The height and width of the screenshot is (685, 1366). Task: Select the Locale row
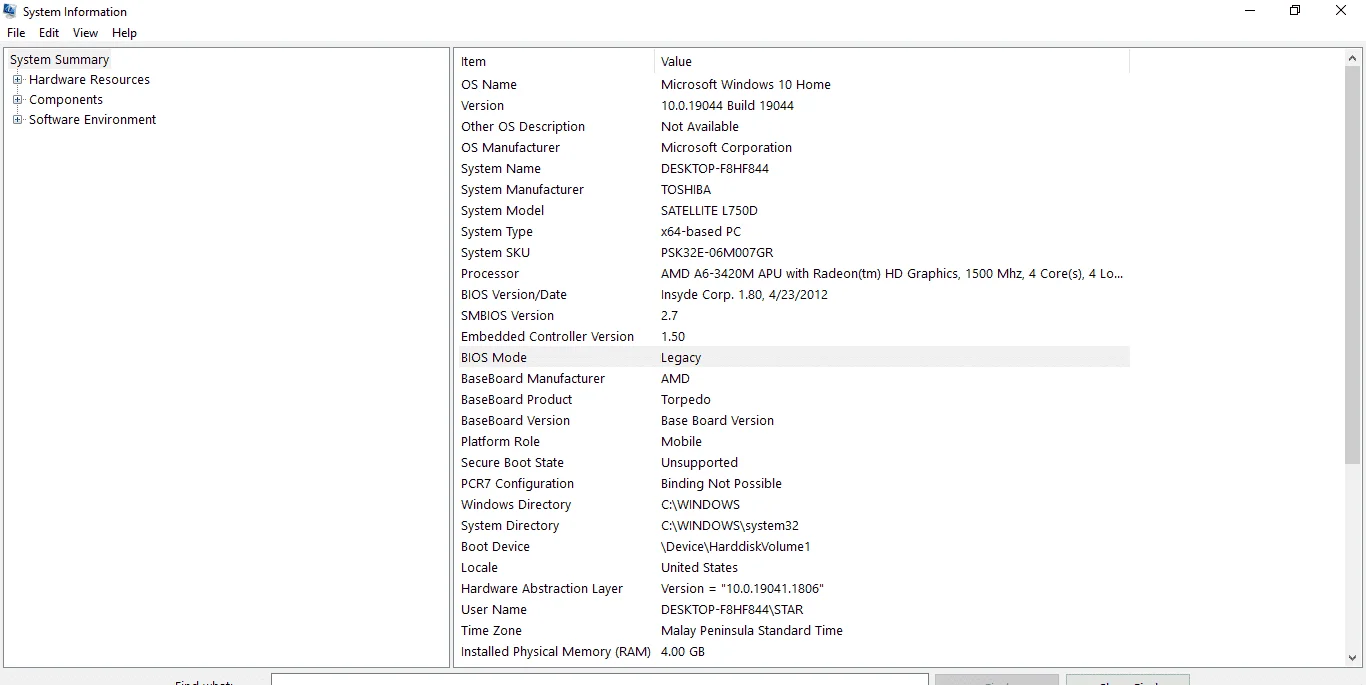pos(792,568)
